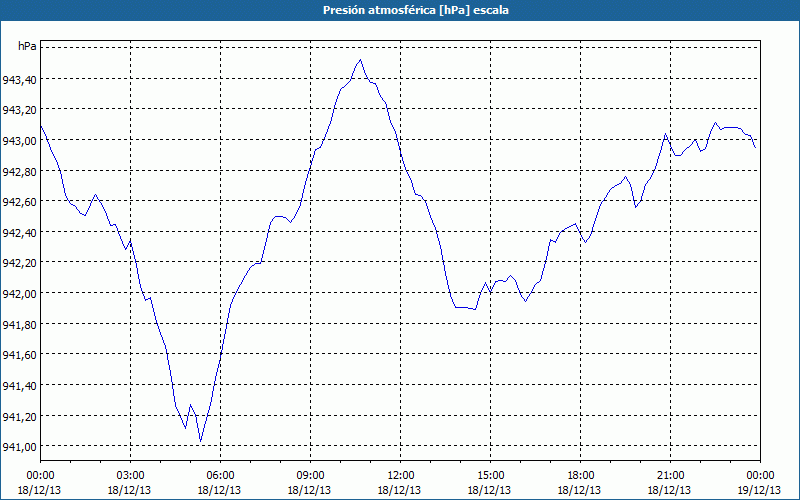Click the 15:00 time axis label

490,476
